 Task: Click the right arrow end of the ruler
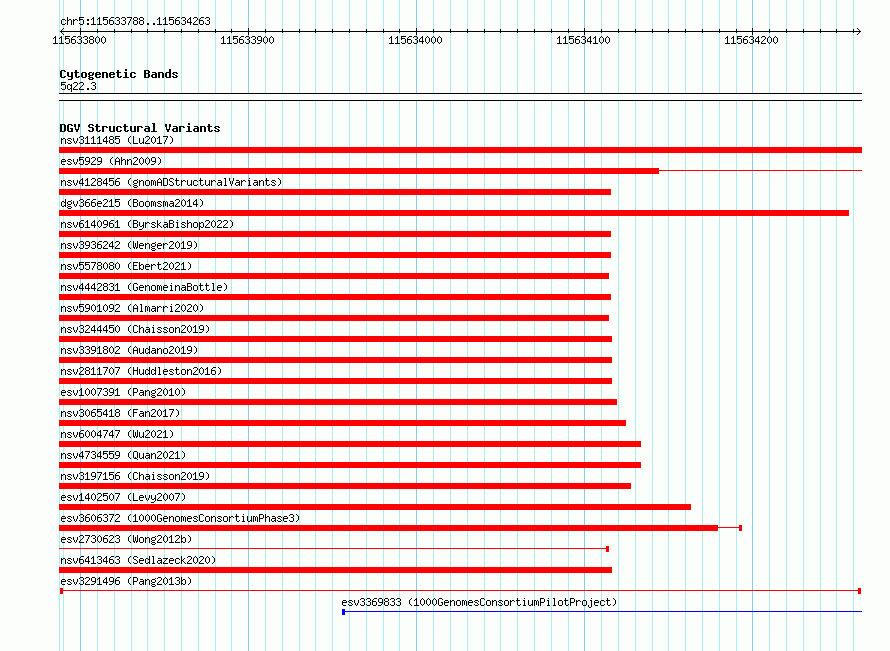[x=858, y=31]
